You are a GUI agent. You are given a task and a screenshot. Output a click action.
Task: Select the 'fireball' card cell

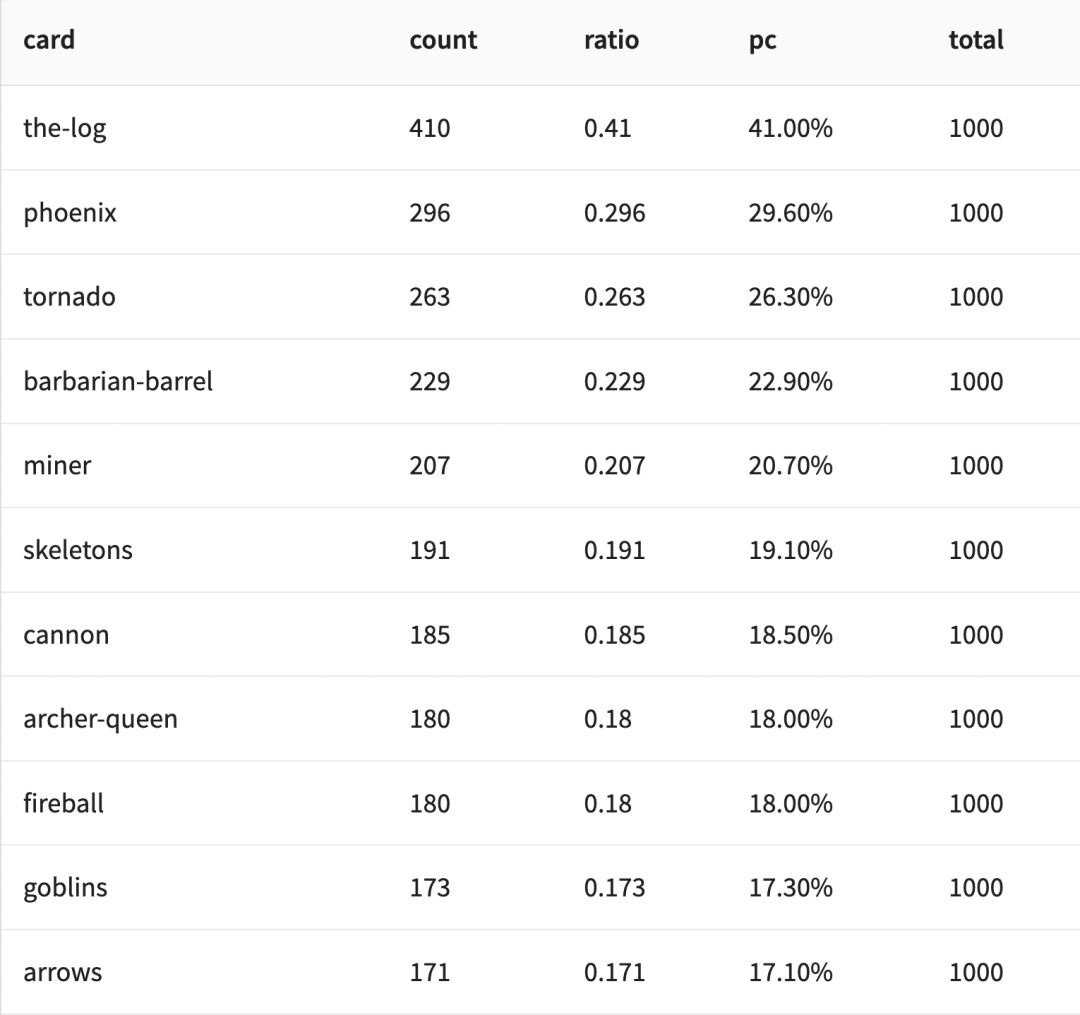coord(64,803)
